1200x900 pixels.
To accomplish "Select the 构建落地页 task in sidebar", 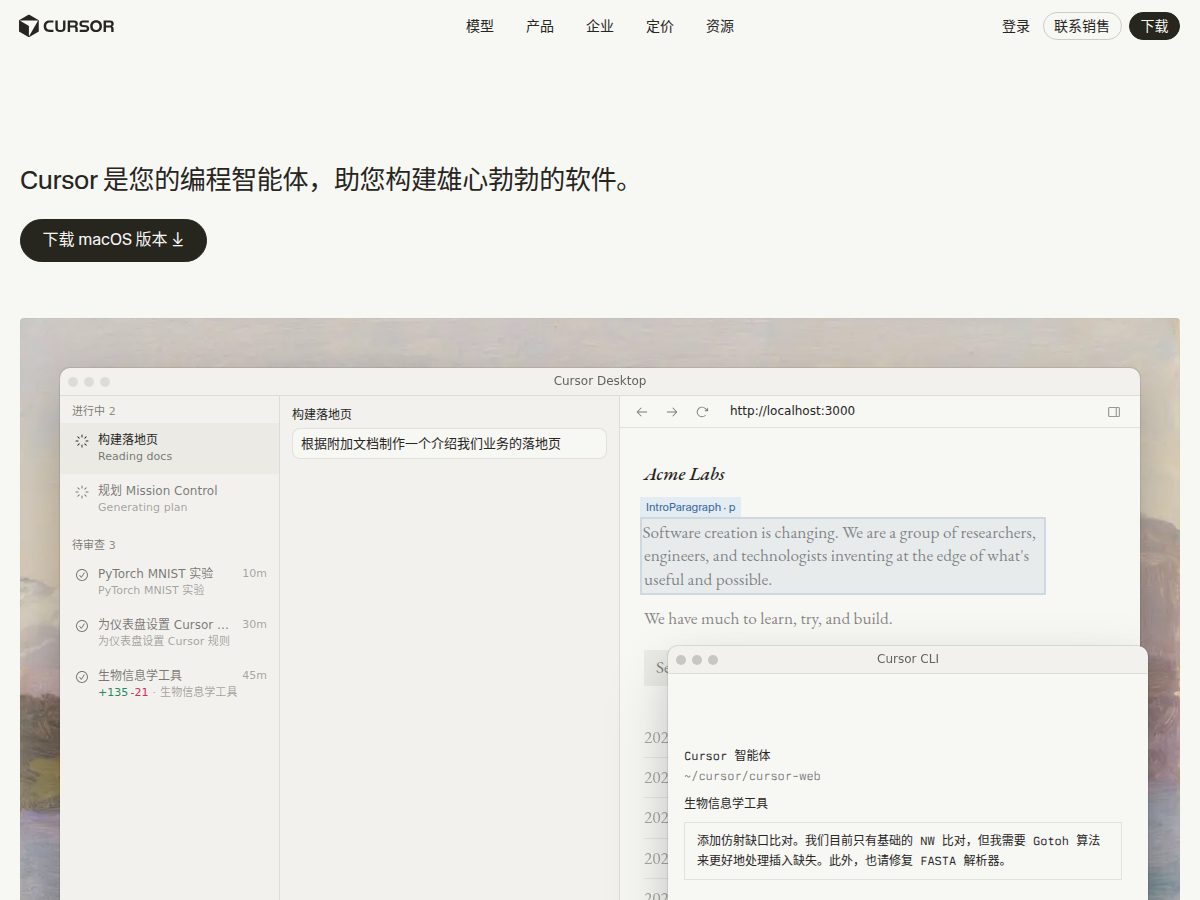I will tap(169, 447).
